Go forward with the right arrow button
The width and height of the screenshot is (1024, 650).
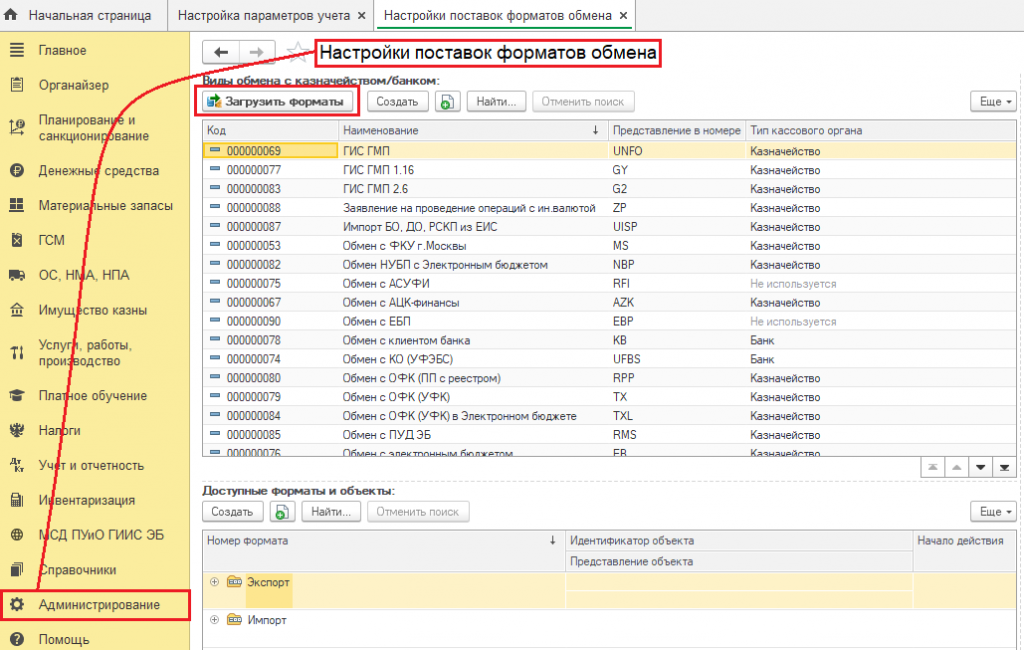click(257, 52)
